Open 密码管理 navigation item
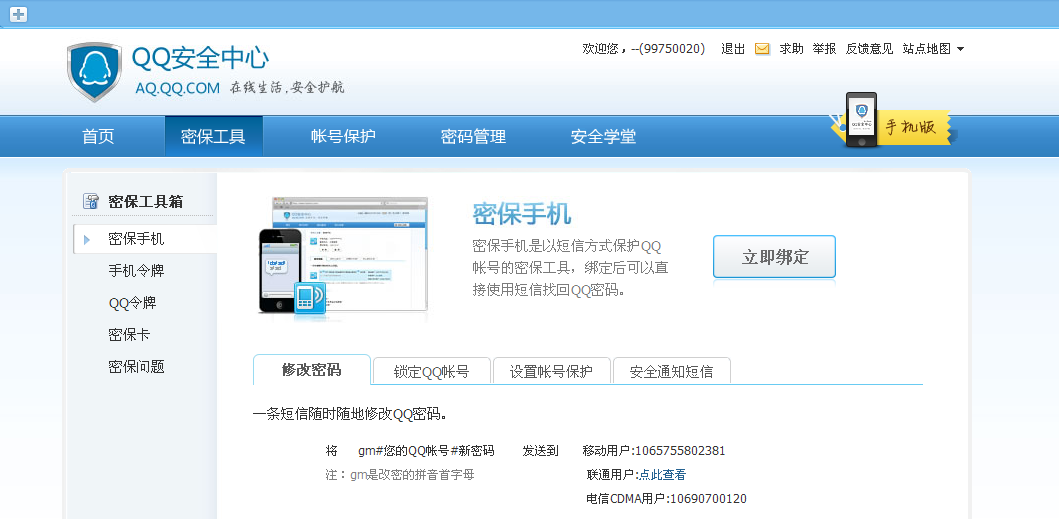 pyautogui.click(x=473, y=137)
